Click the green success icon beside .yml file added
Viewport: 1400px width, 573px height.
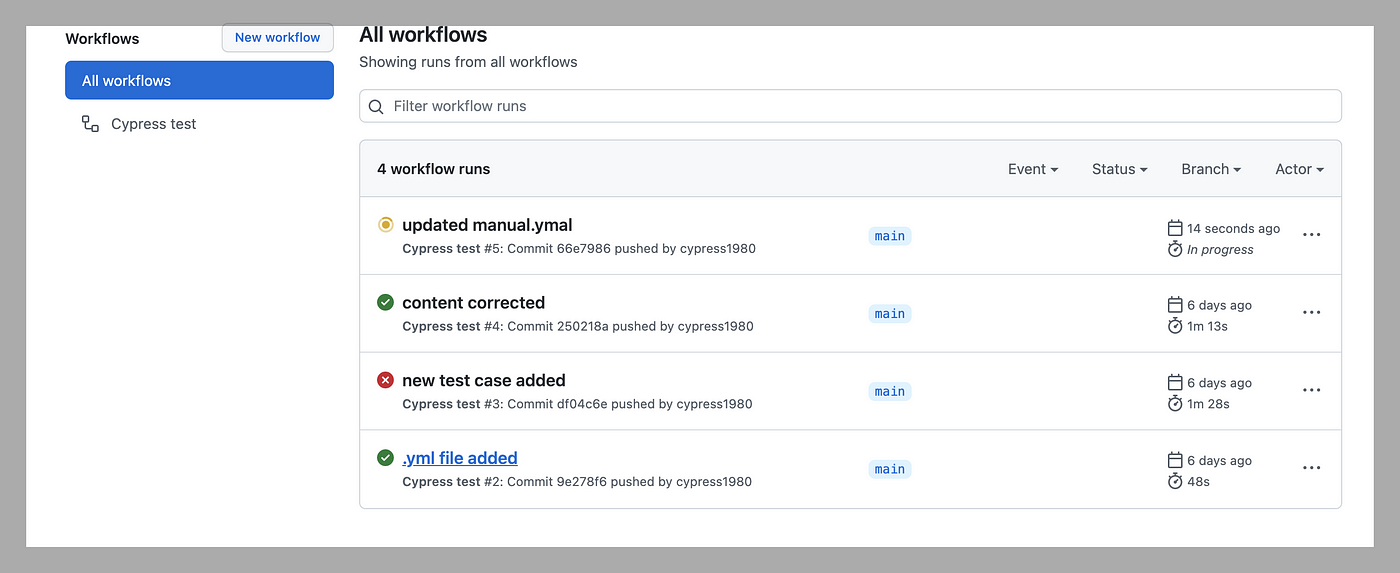(385, 458)
